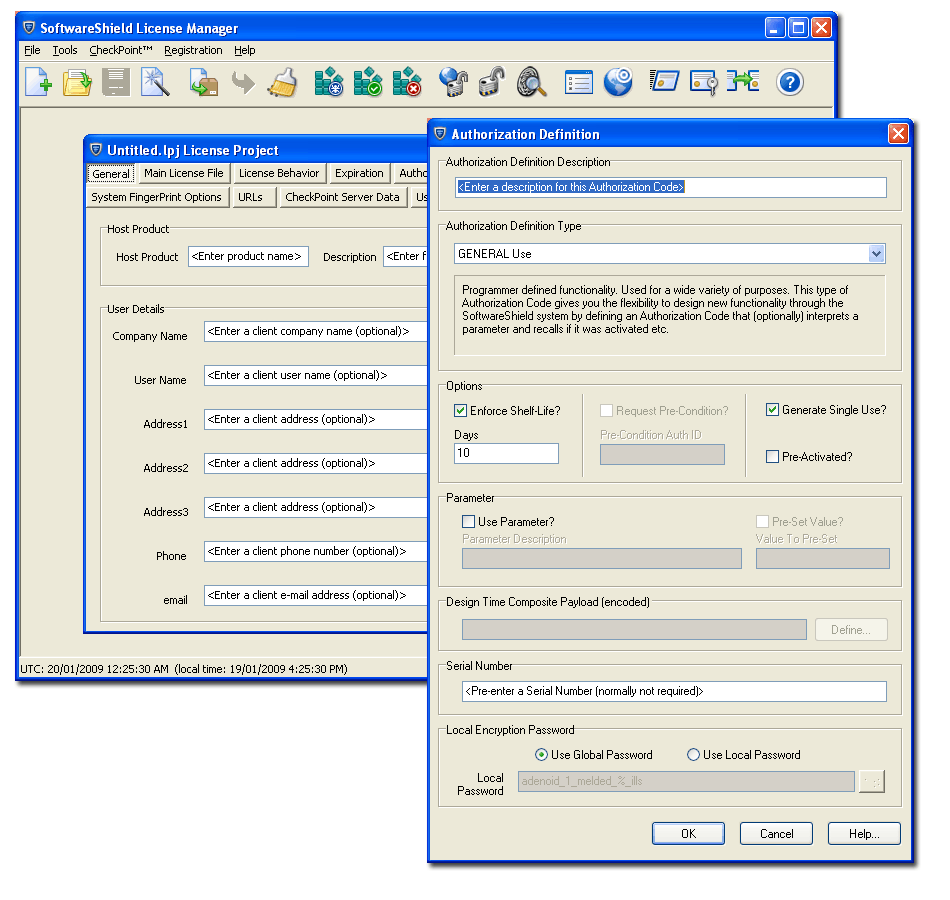Click the open padlock icon
The width and height of the screenshot is (950, 900).
point(492,82)
